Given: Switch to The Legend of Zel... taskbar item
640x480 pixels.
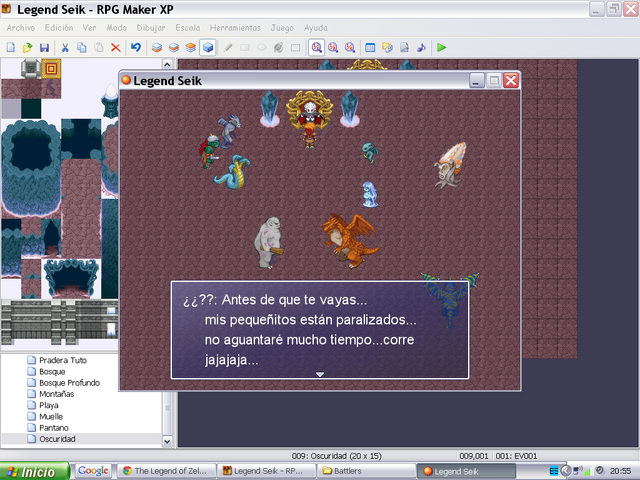Looking at the screenshot, I should click(167, 471).
